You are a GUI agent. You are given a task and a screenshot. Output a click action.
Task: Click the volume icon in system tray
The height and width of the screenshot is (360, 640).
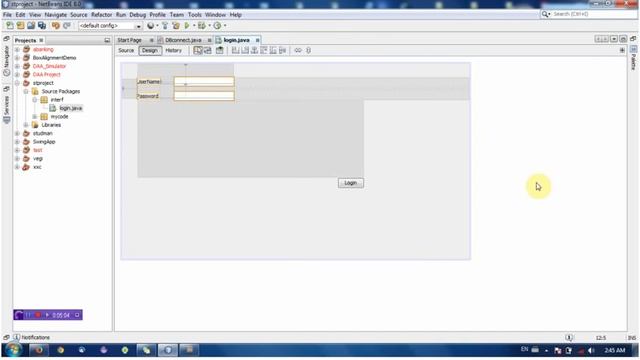(591, 350)
